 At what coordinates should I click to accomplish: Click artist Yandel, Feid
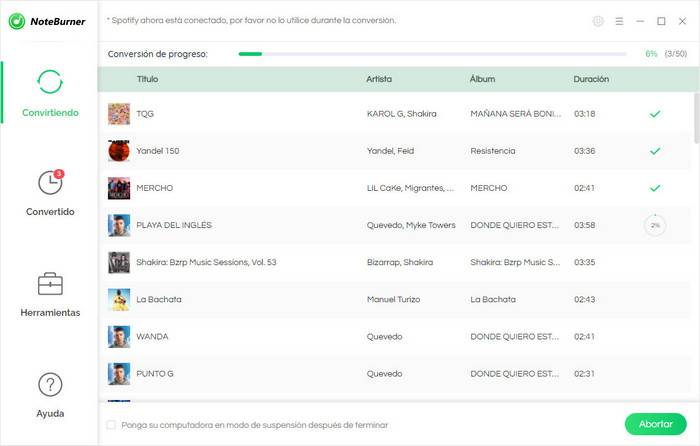(390, 151)
